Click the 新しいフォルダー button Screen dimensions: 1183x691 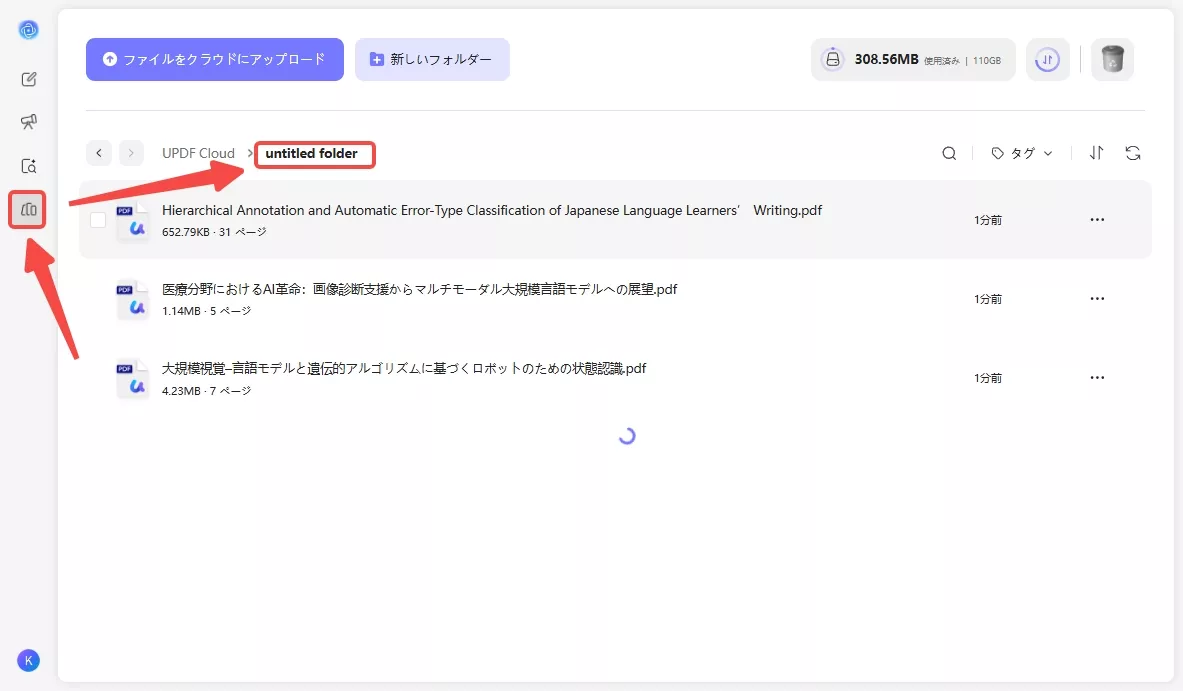point(432,59)
